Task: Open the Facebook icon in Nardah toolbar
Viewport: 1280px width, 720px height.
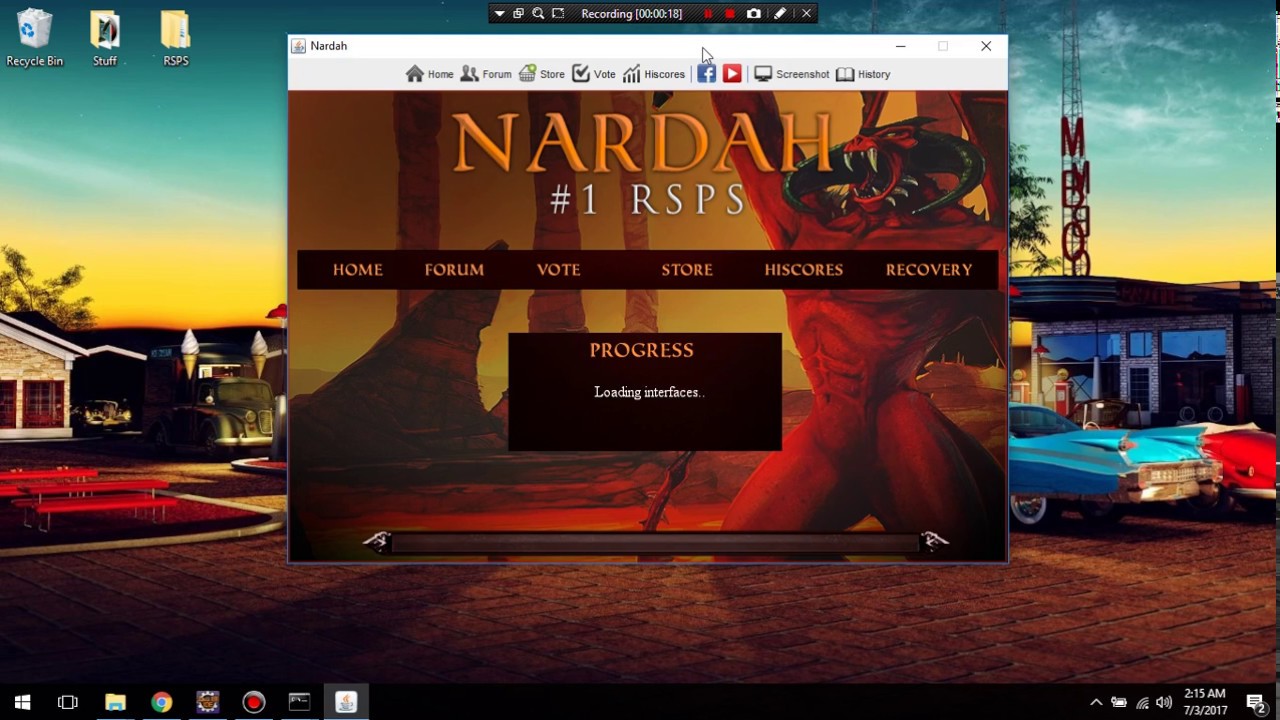Action: click(x=707, y=74)
